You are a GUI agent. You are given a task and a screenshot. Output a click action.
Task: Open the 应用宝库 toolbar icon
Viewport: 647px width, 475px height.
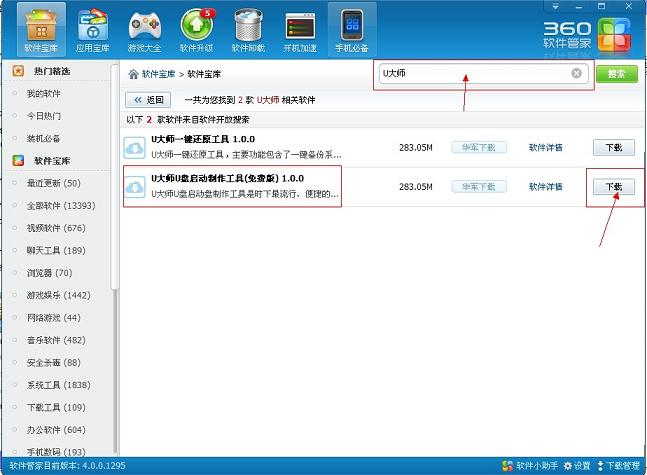[x=93, y=30]
